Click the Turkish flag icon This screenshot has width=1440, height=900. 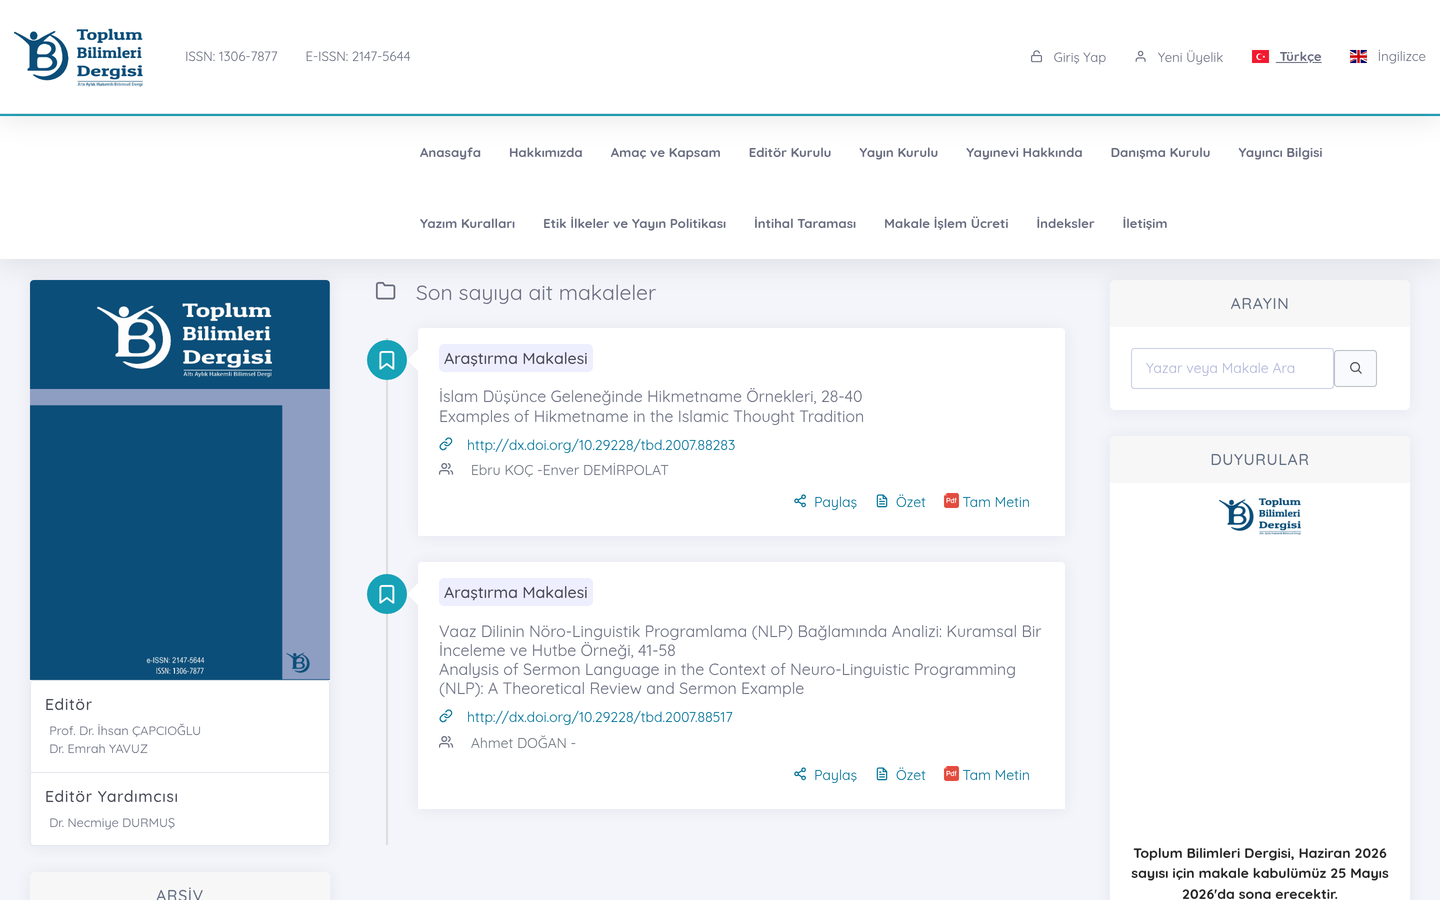[x=1261, y=57]
